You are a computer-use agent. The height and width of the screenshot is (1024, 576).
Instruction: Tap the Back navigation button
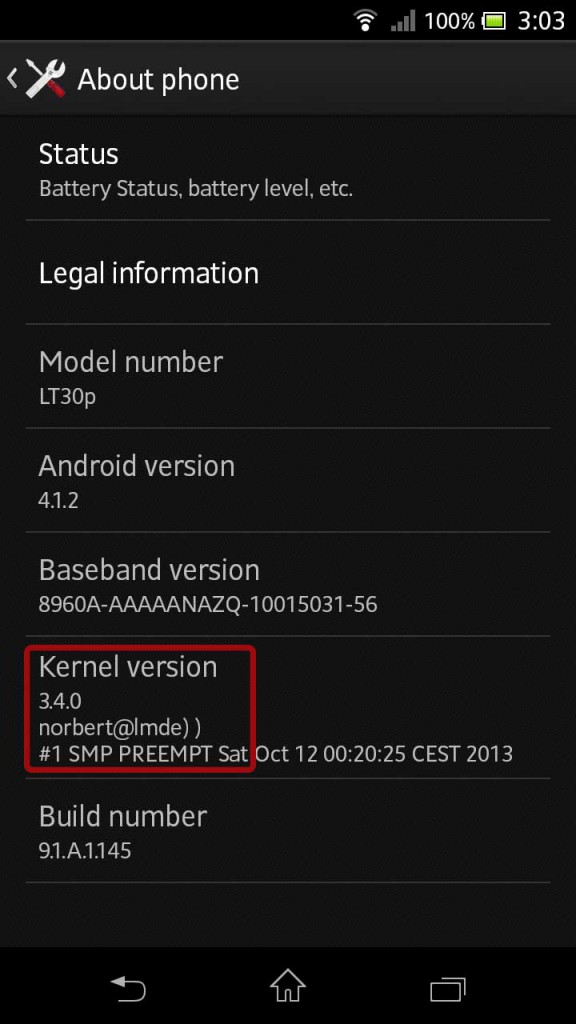(x=128, y=985)
